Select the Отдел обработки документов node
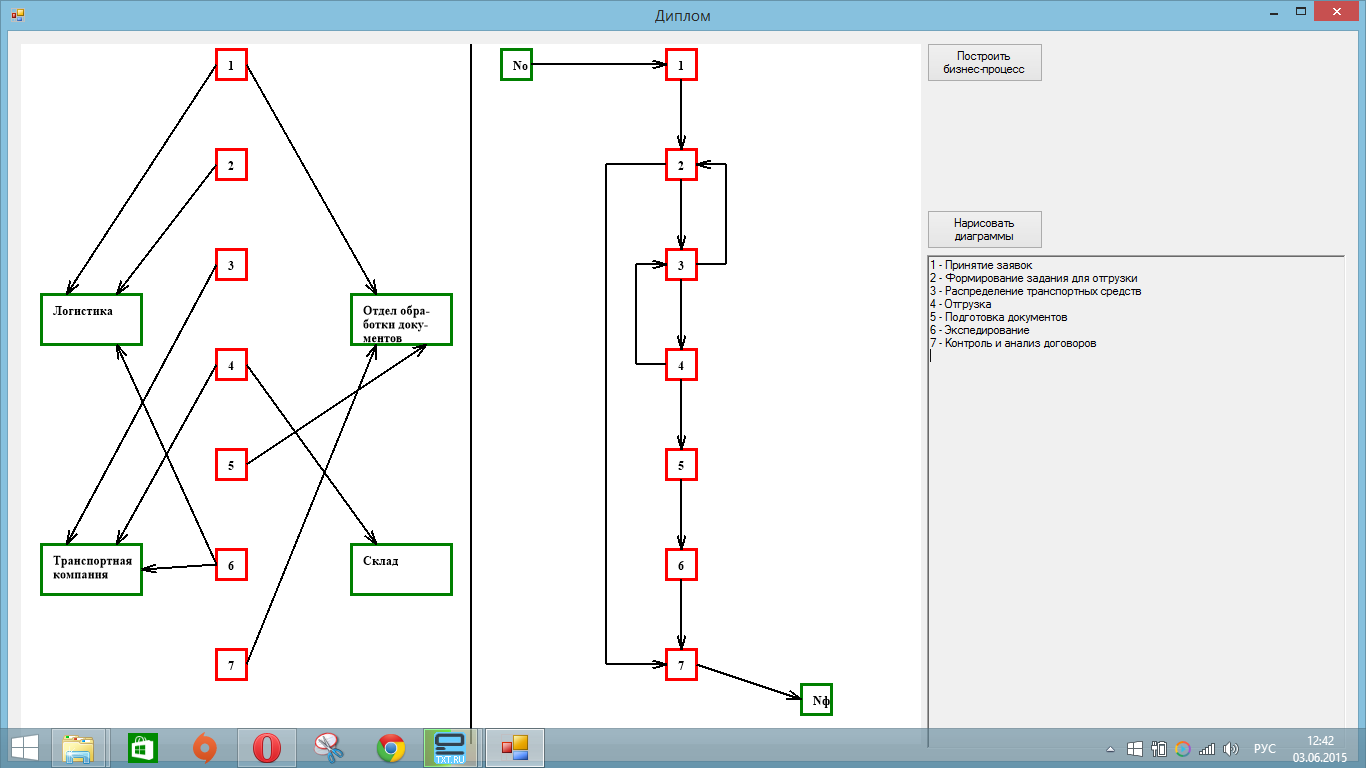This screenshot has width=1366, height=768. pos(401,319)
